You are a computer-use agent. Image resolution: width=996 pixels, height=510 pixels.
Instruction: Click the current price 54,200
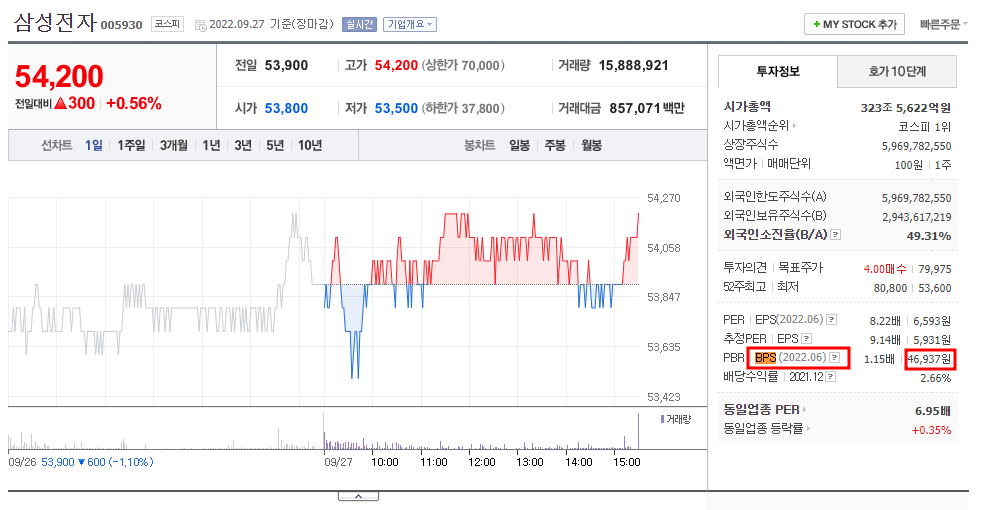[59, 77]
